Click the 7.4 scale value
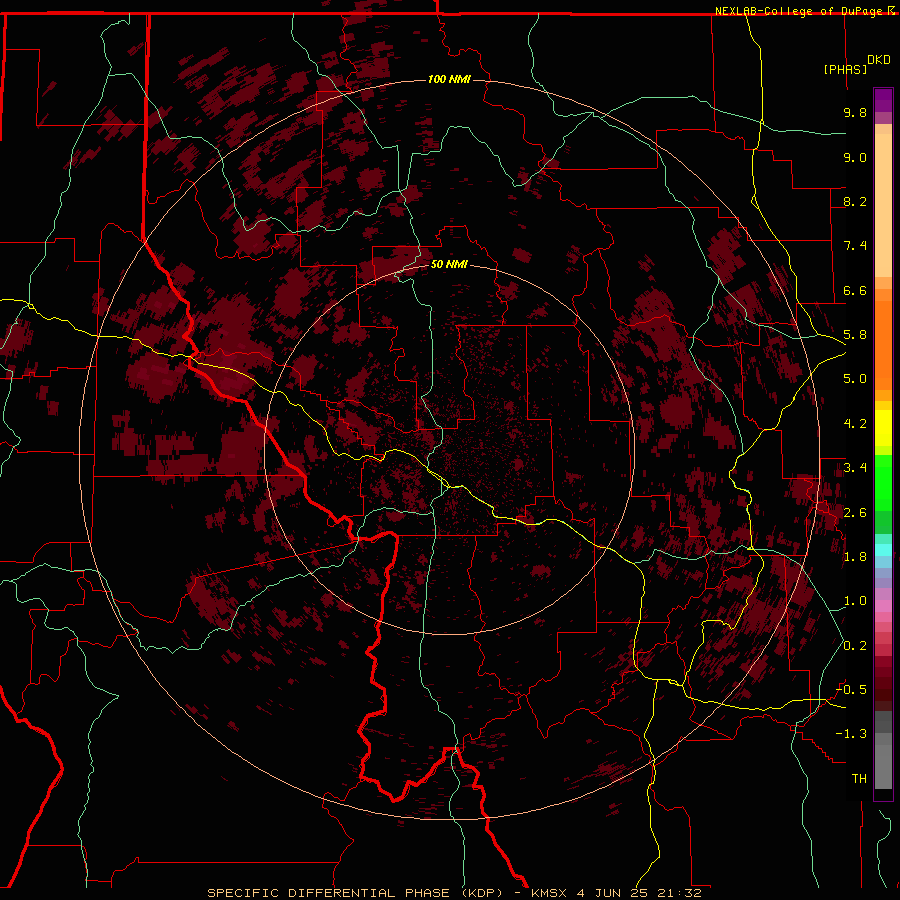Screen dimensions: 900x900 pos(855,246)
